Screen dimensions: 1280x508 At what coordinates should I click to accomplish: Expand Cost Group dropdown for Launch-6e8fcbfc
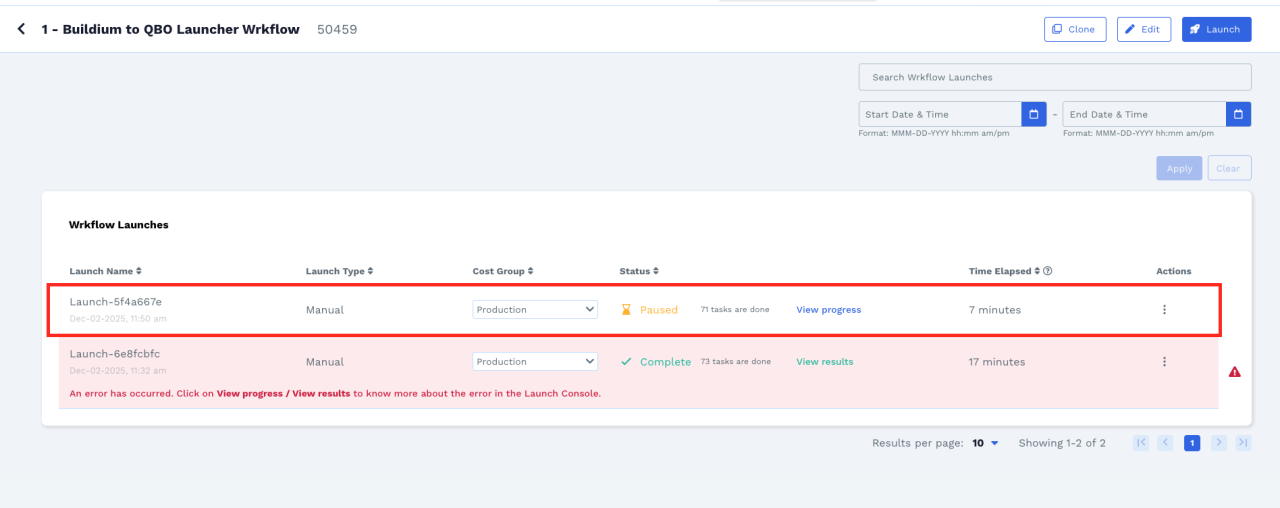point(535,362)
